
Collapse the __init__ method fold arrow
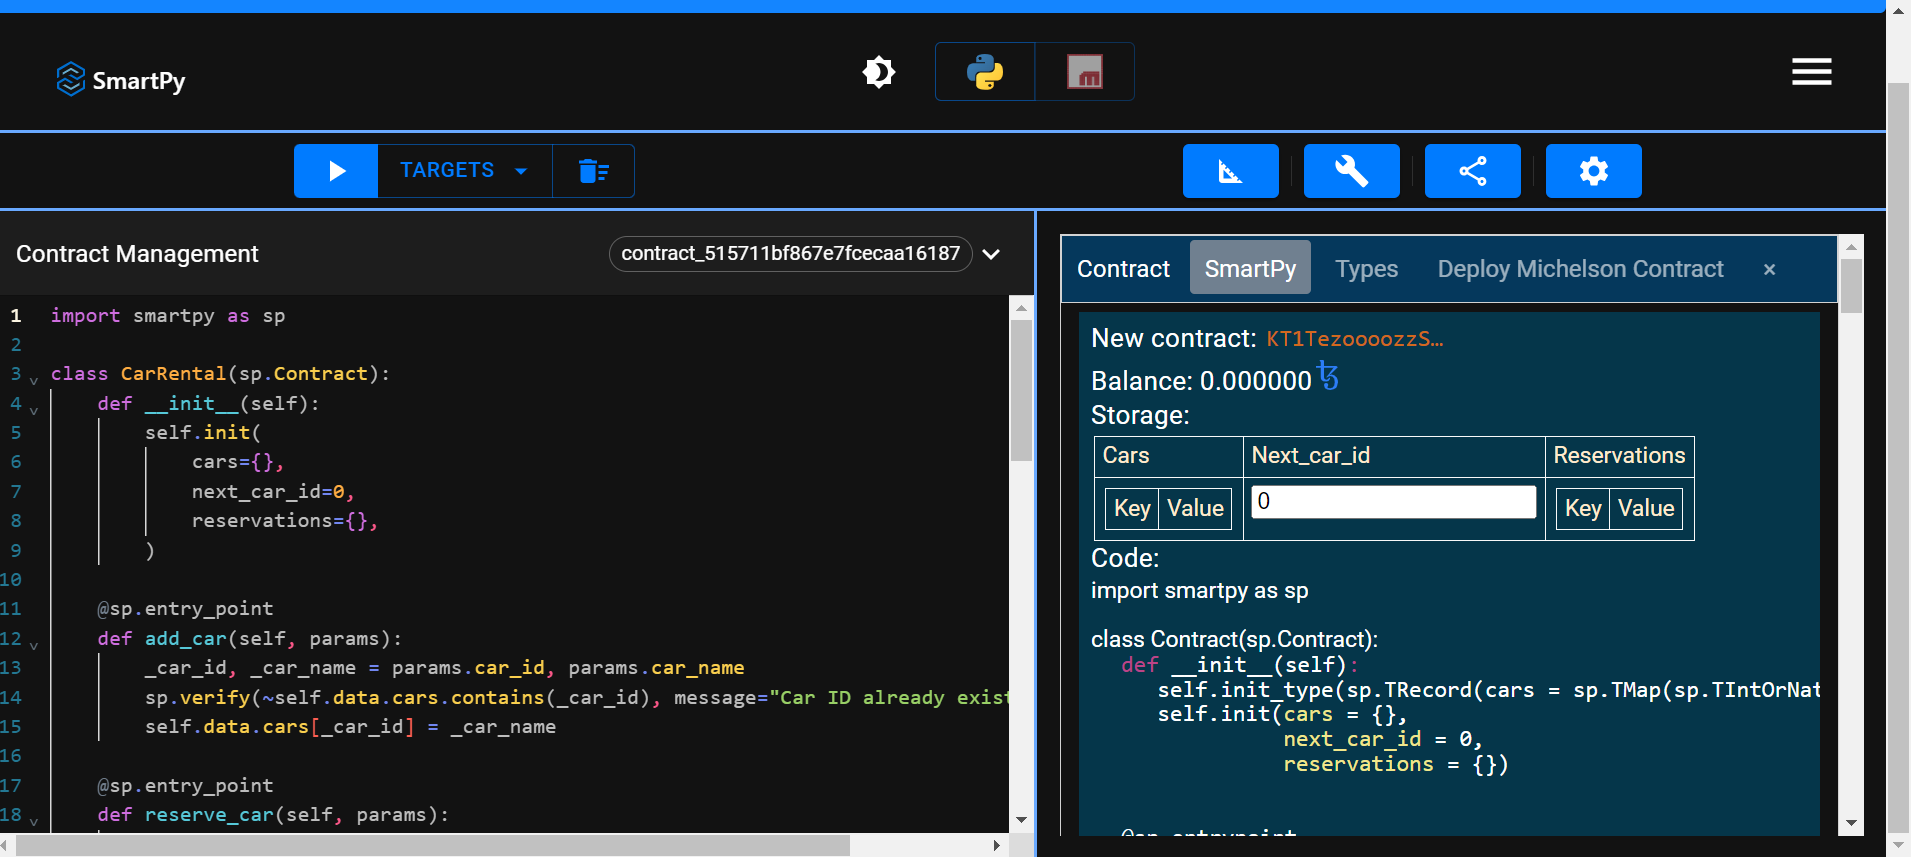[x=34, y=411]
